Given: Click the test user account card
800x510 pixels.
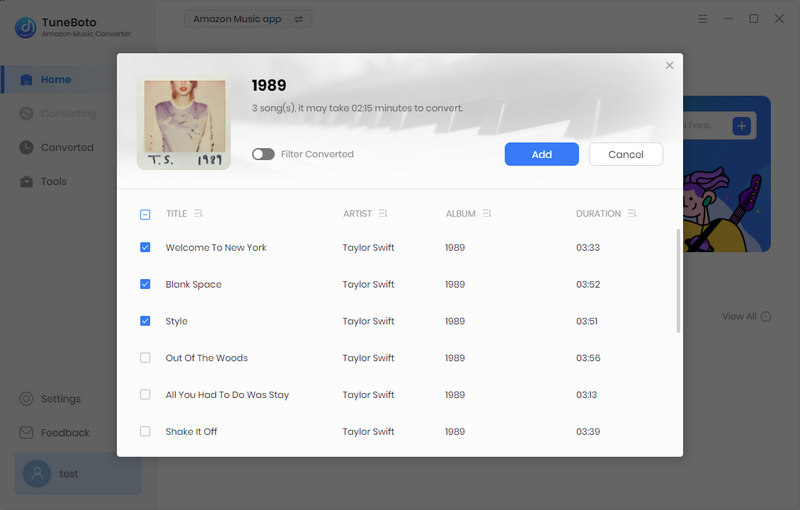Looking at the screenshot, I should pos(78,474).
